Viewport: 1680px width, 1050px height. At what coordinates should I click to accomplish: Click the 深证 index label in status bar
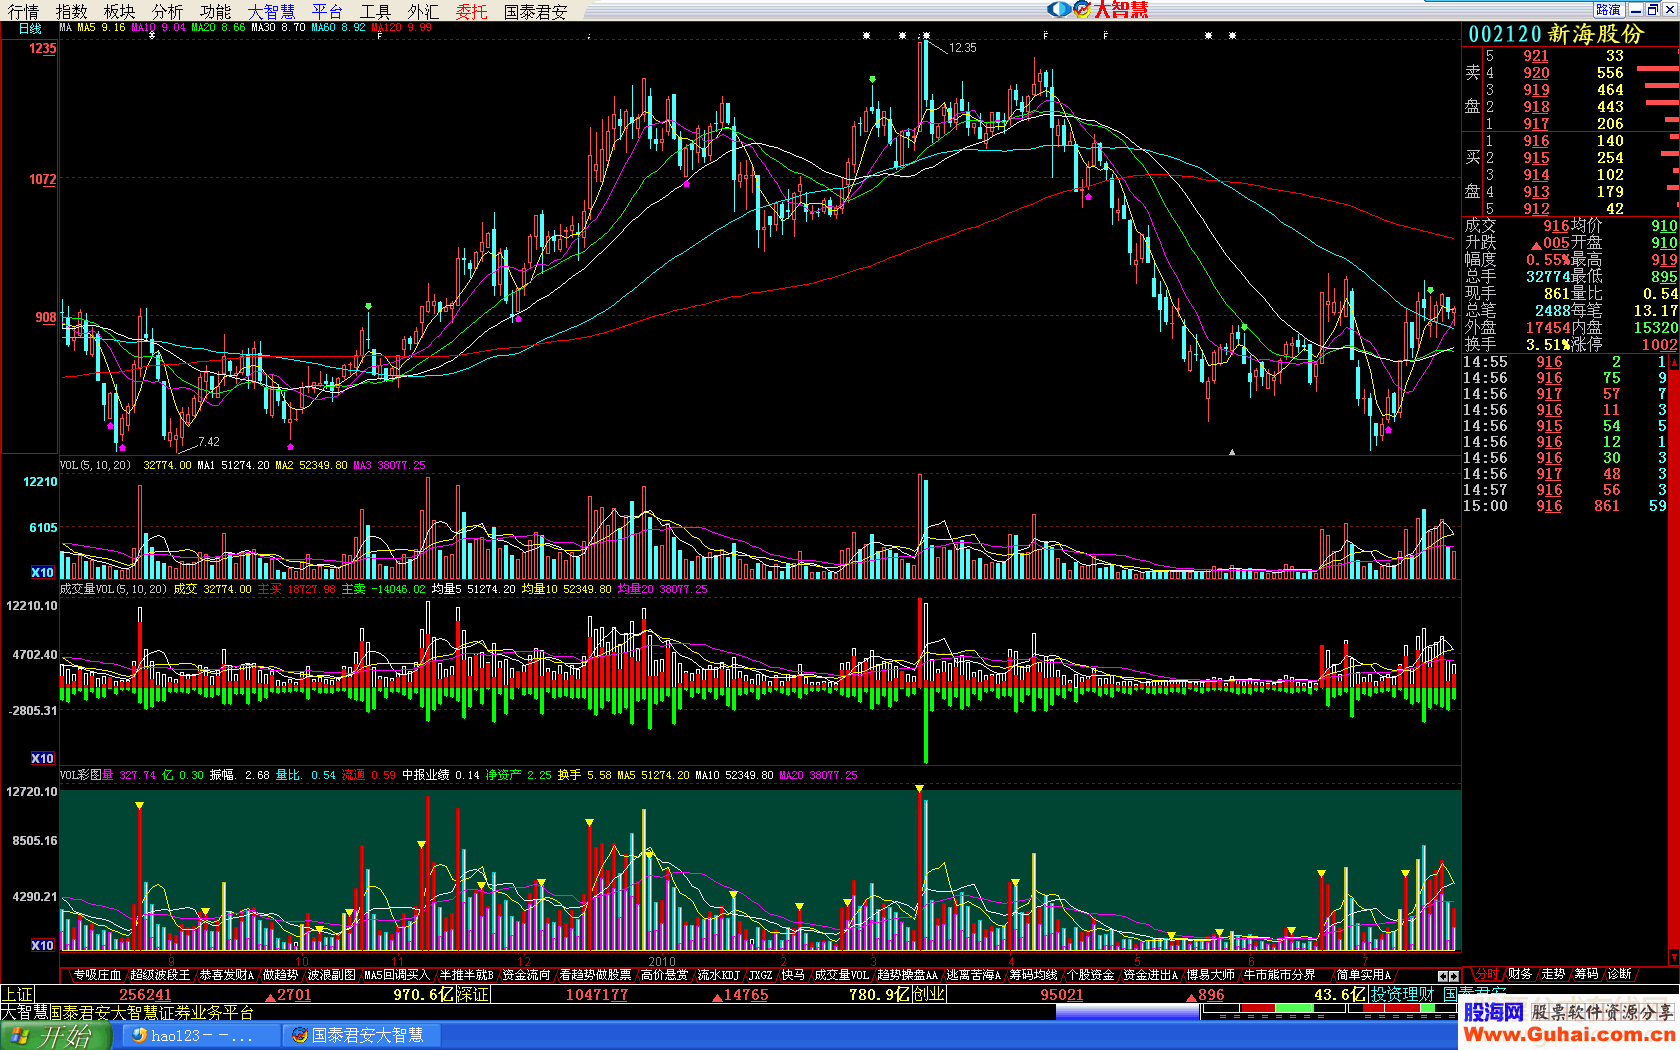click(x=473, y=995)
